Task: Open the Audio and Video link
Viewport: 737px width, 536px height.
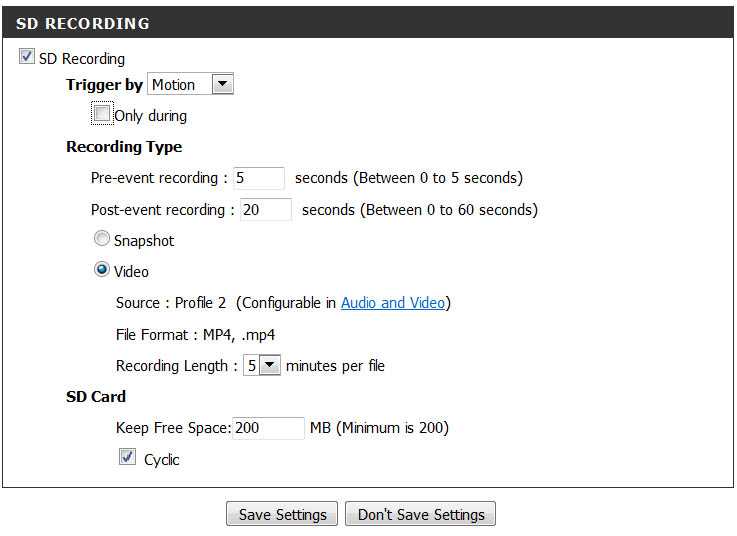Action: (x=393, y=303)
